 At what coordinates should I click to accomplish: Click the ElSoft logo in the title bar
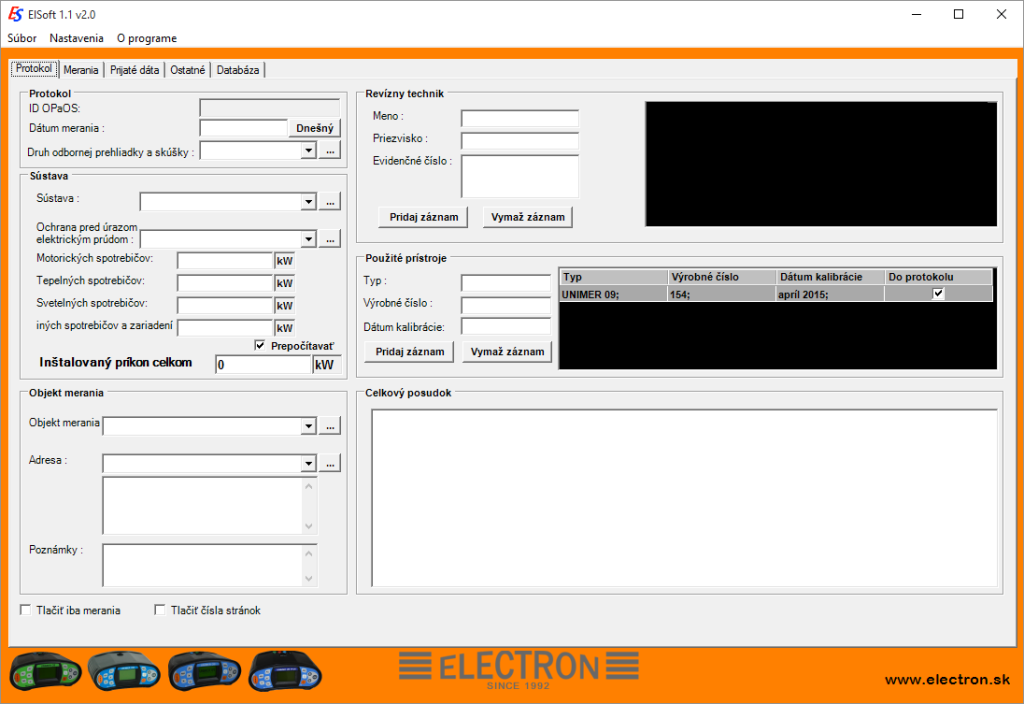[14, 14]
